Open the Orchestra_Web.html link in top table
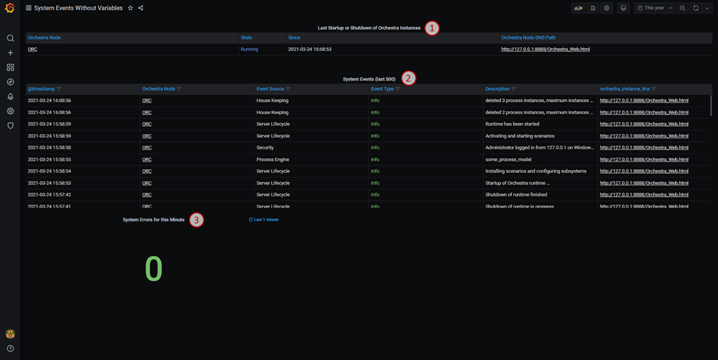718x360 pixels. click(x=545, y=49)
